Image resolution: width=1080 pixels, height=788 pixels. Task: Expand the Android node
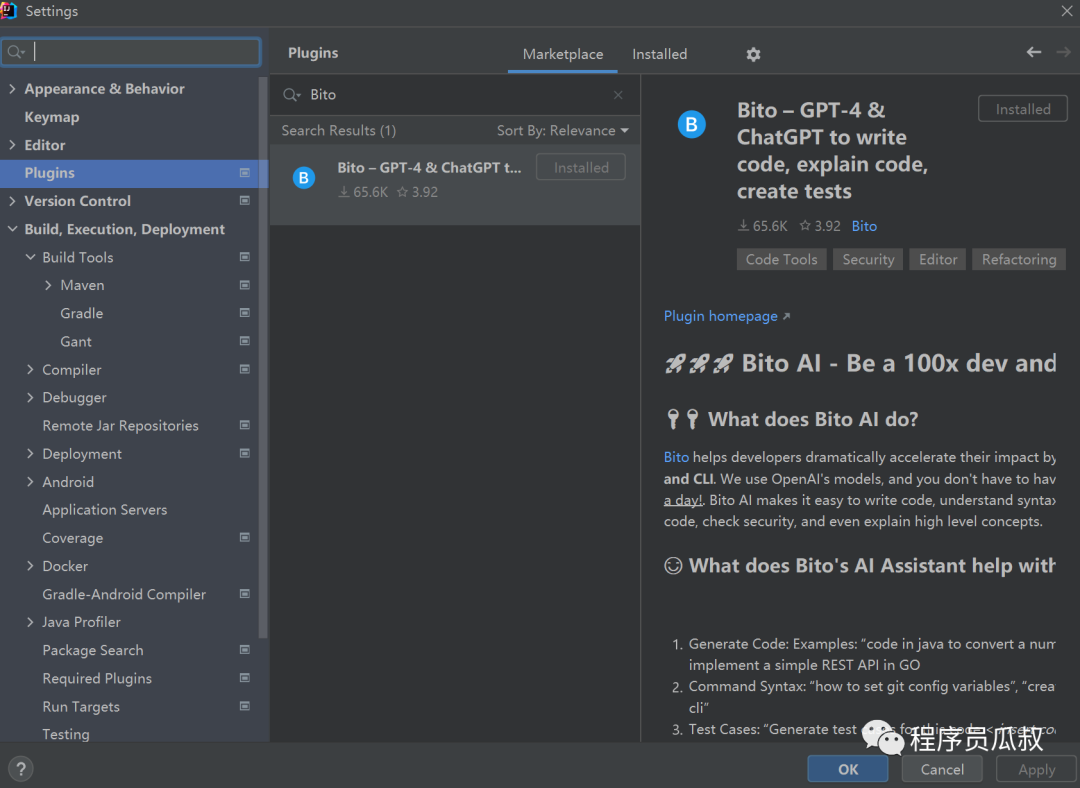tap(30, 481)
